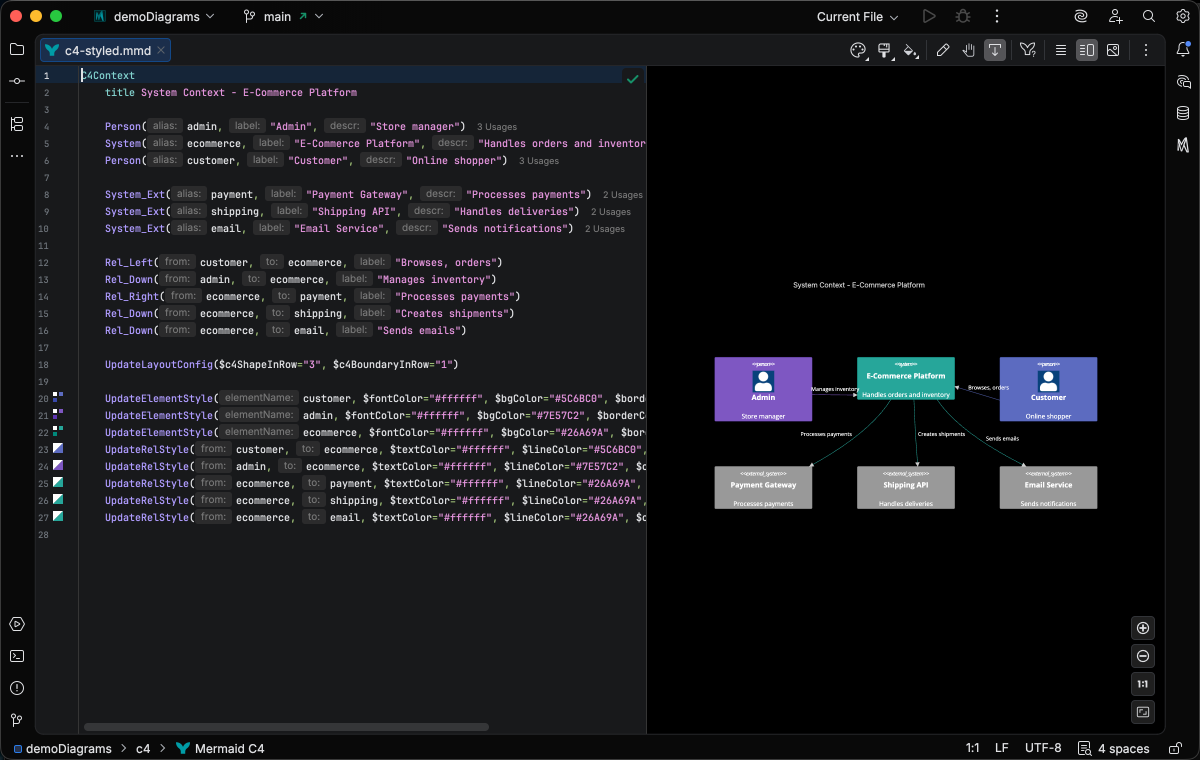Select the c4-styled.mmd editor tab
Image resolution: width=1200 pixels, height=760 pixels.
point(106,50)
